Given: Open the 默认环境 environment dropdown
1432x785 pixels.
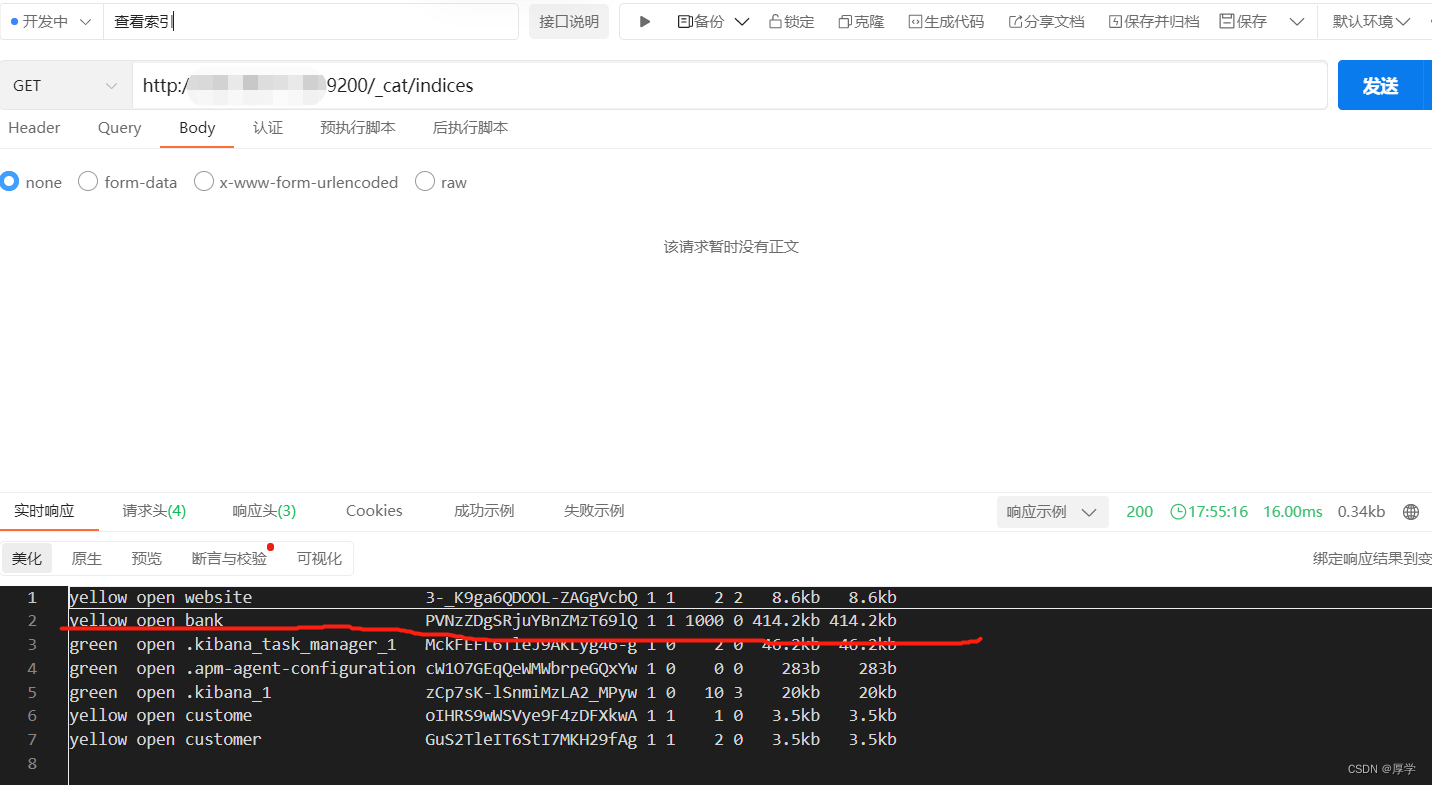Looking at the screenshot, I should click(1371, 22).
